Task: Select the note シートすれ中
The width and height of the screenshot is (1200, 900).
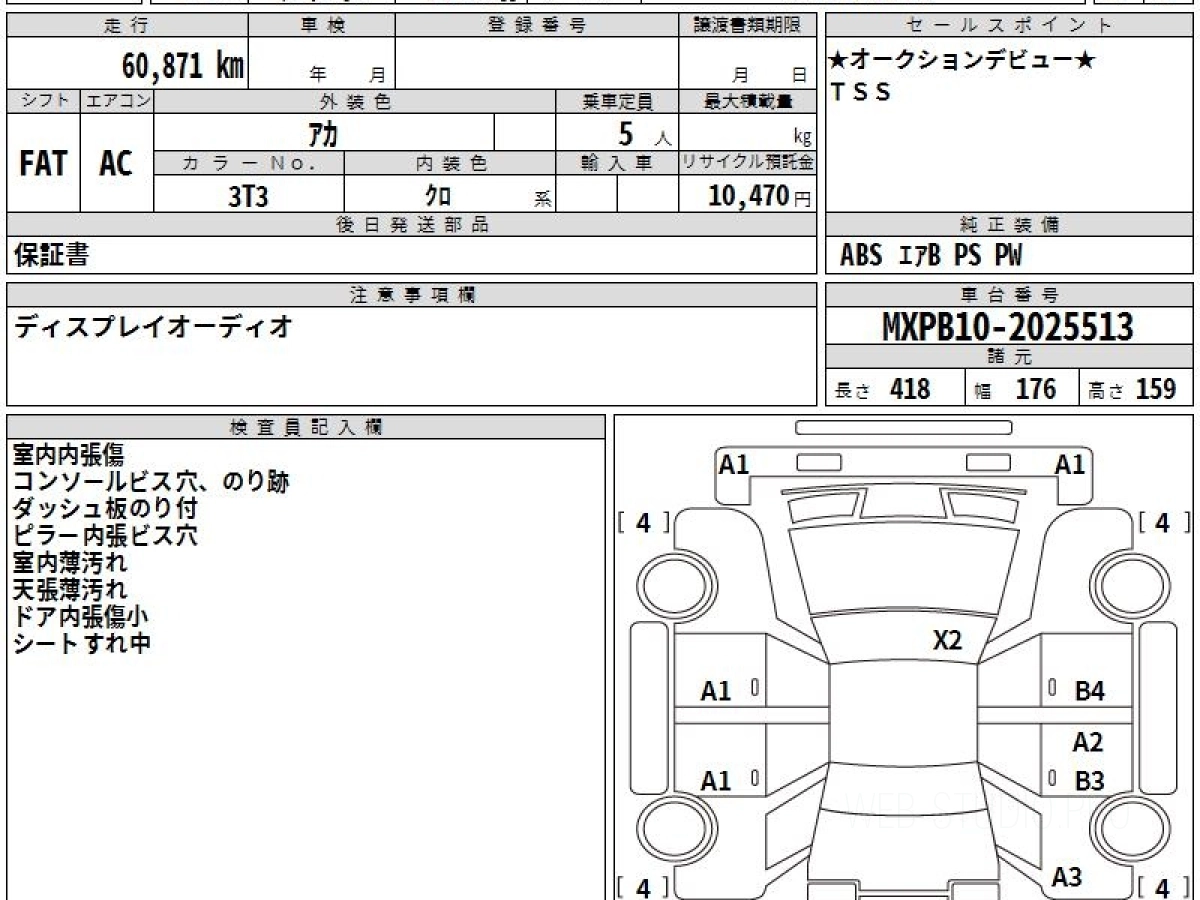Action: point(81,644)
